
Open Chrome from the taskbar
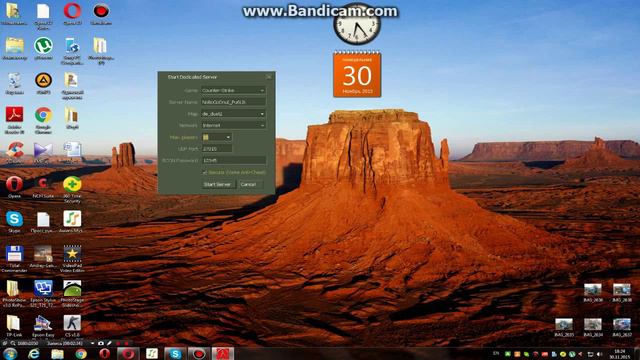coord(81,353)
